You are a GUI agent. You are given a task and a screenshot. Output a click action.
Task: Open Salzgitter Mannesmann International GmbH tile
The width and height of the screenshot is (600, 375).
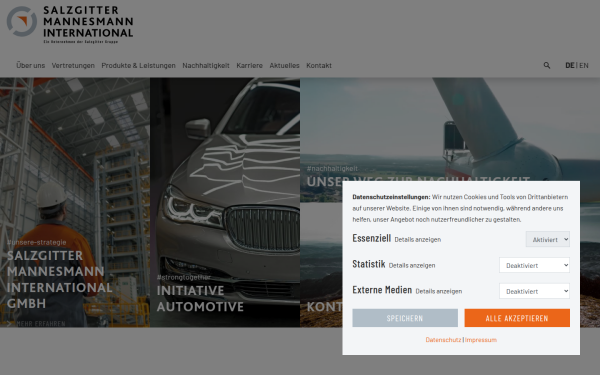[x=75, y=202]
